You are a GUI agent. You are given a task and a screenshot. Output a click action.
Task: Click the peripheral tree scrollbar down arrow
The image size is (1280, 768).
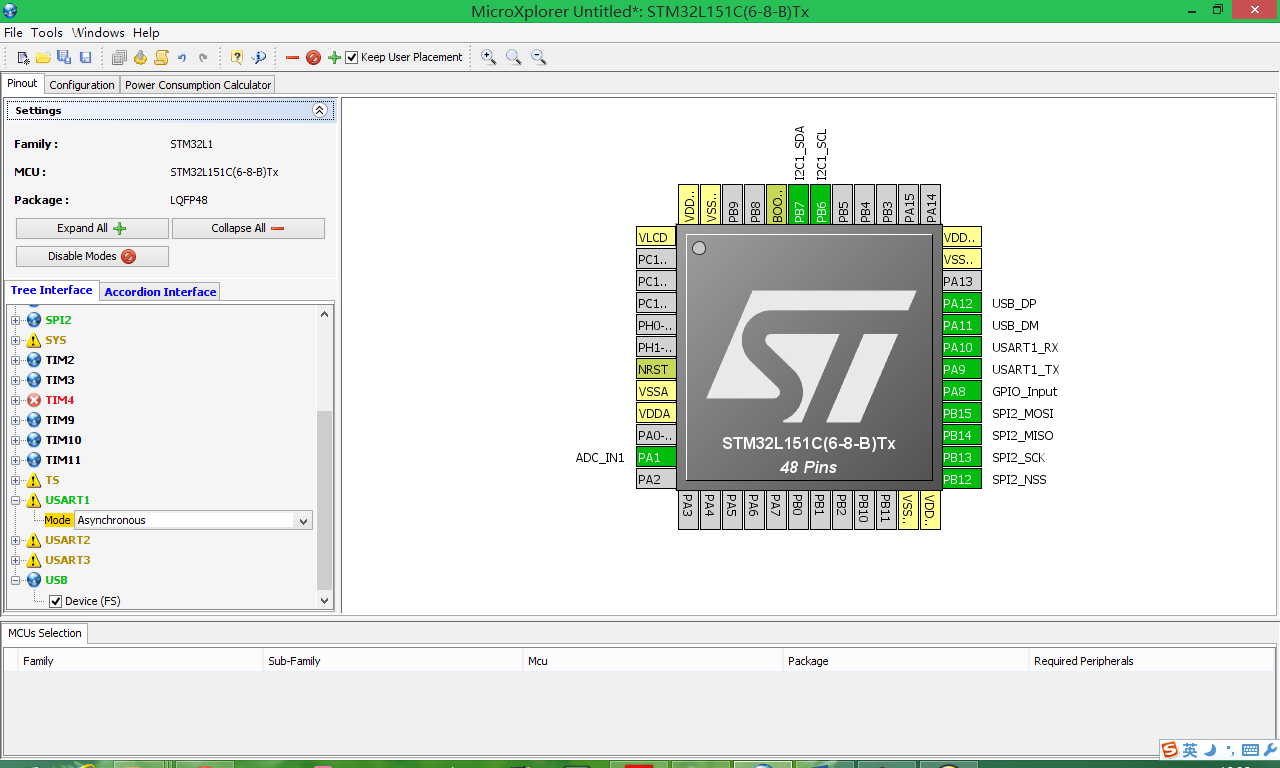coord(324,600)
